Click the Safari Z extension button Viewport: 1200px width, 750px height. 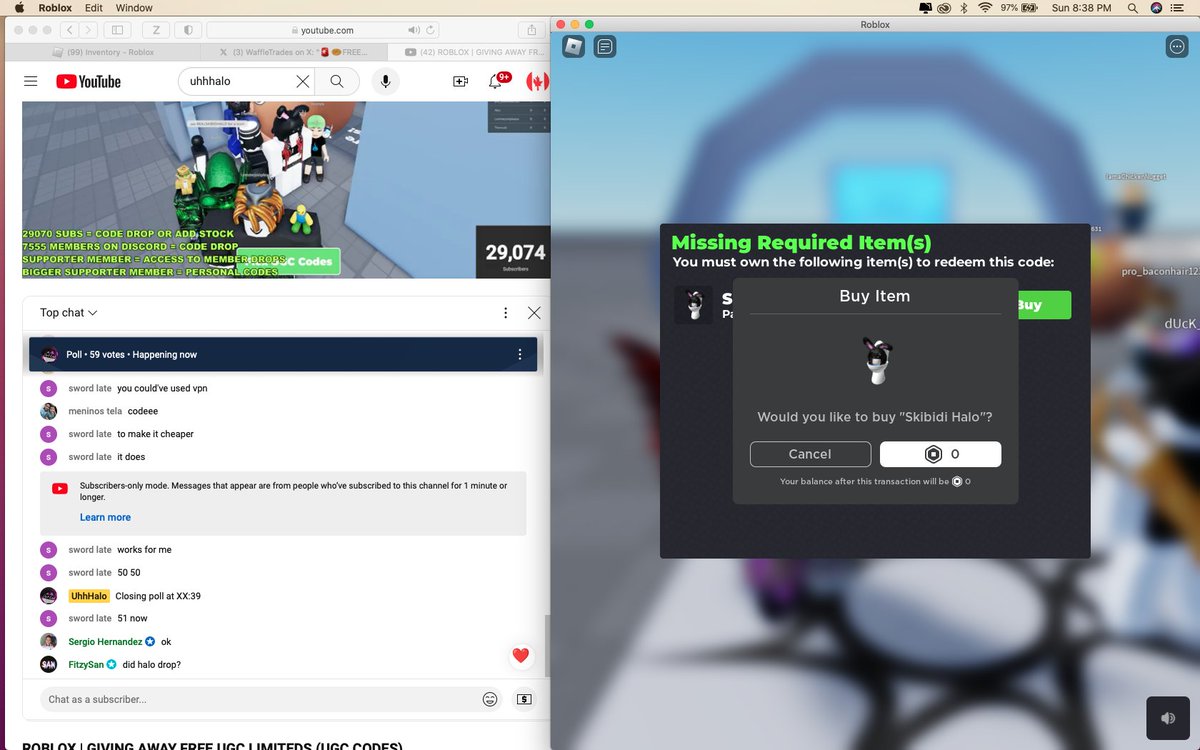(x=157, y=31)
